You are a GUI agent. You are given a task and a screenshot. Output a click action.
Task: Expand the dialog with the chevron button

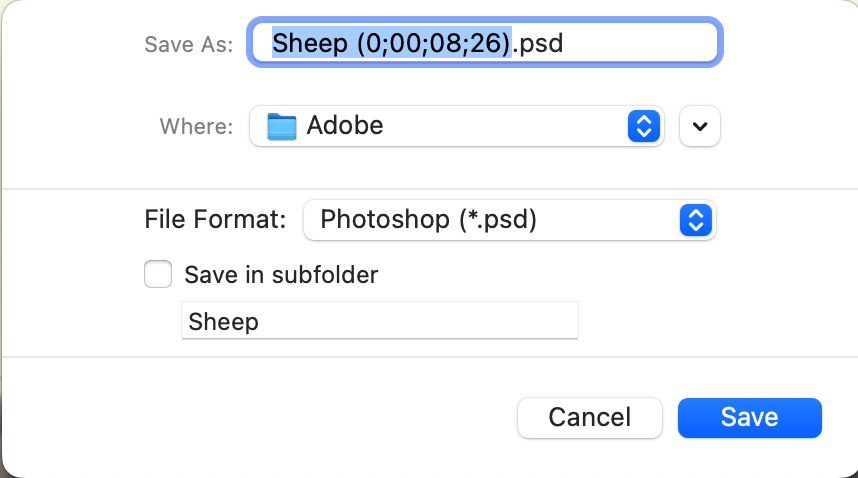click(x=700, y=126)
